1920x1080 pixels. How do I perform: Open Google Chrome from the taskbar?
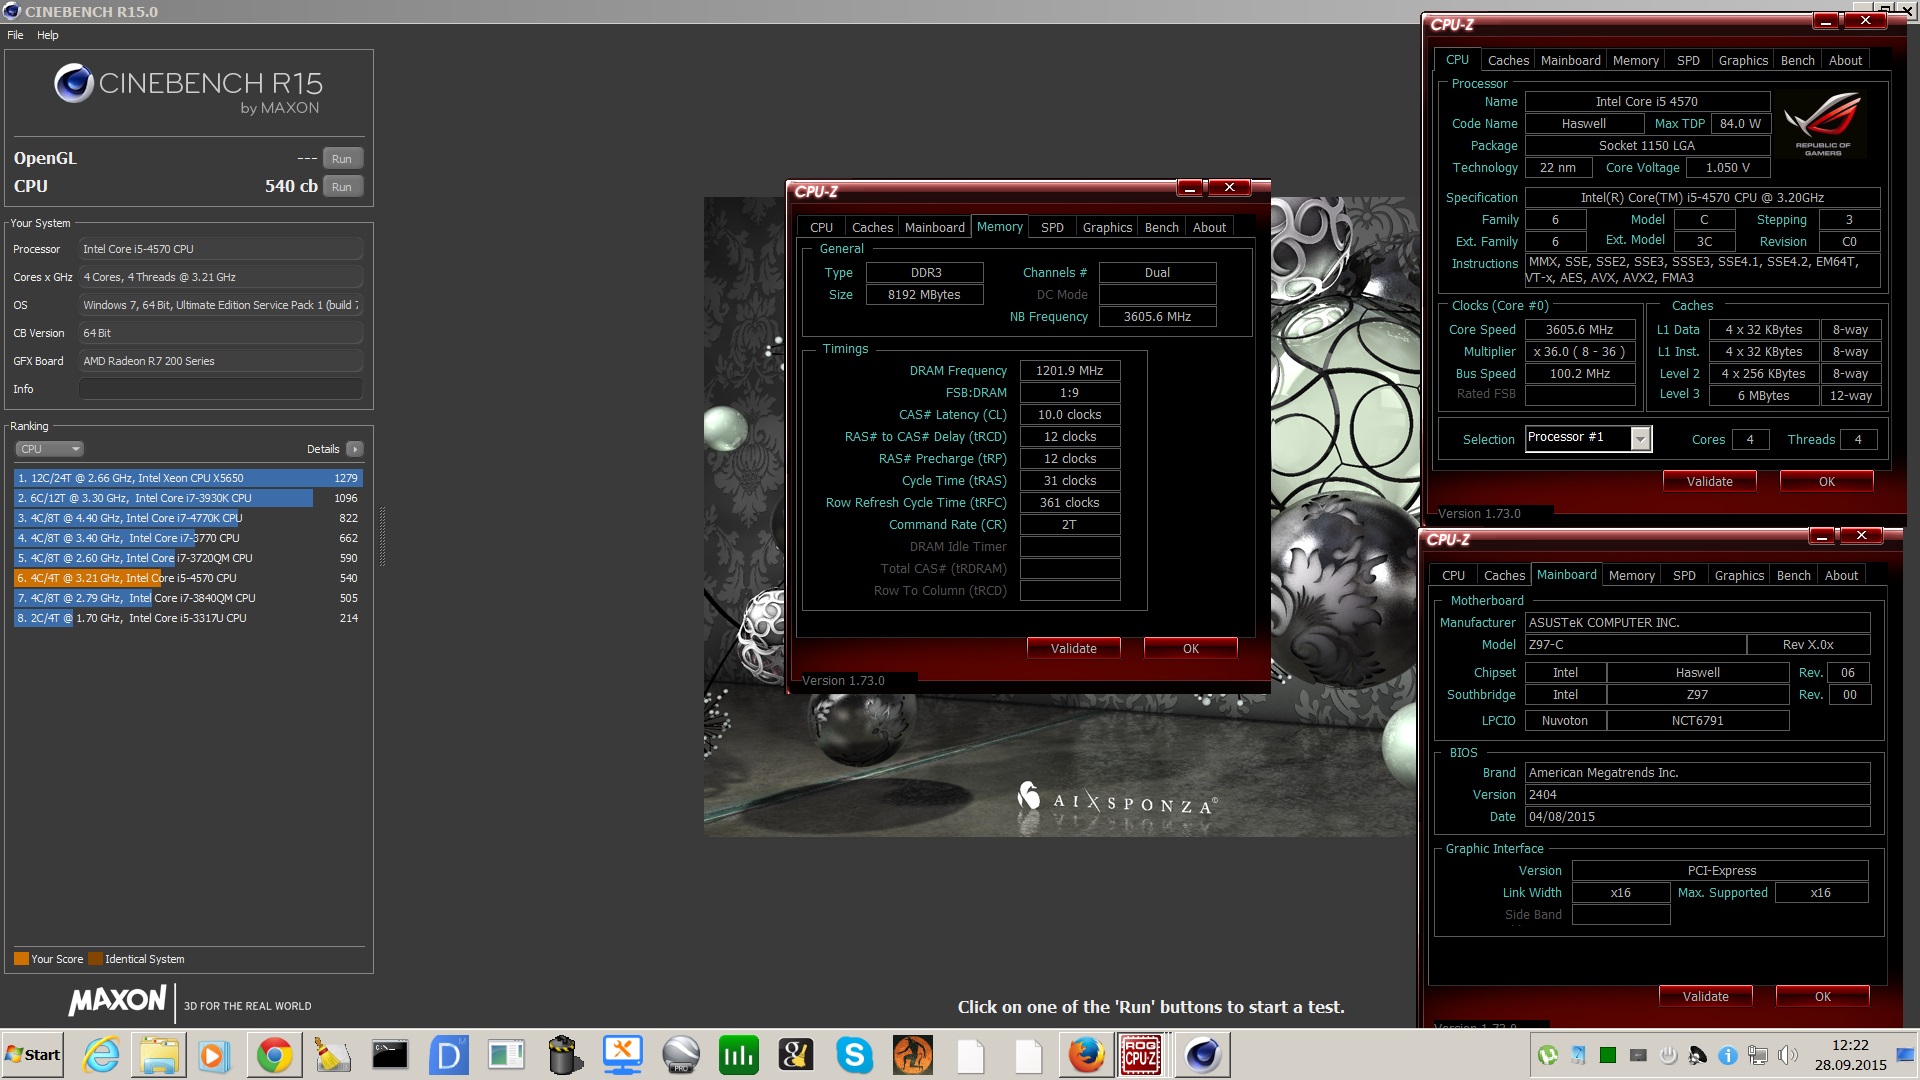(x=274, y=1055)
